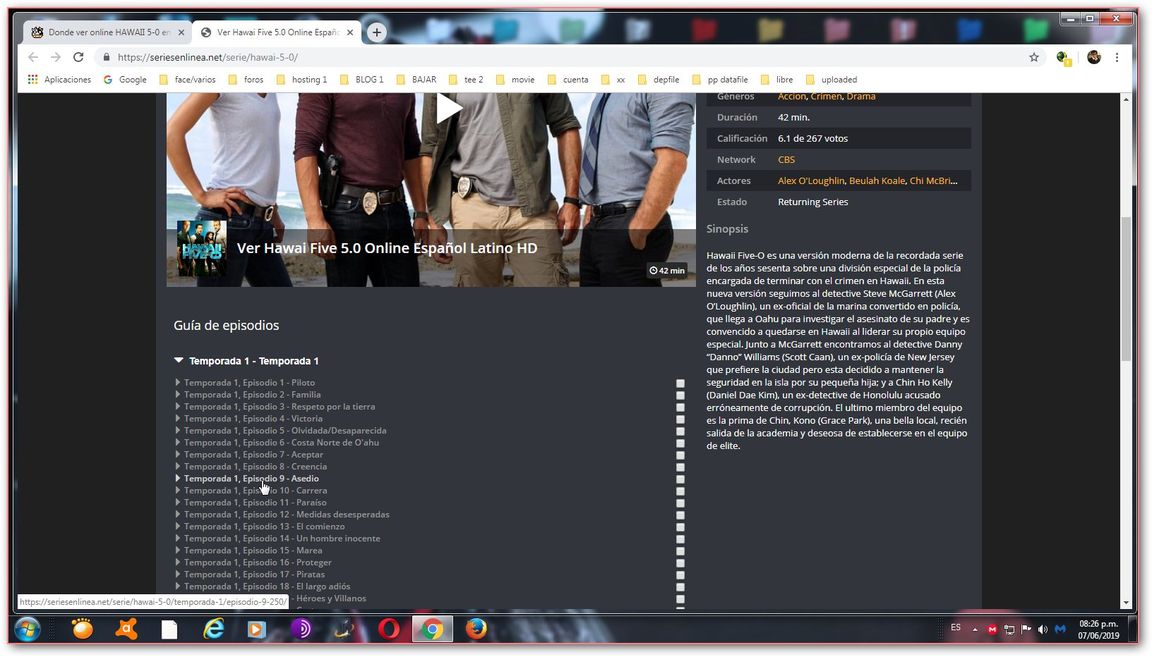Viewport: 1152px width, 657px height.
Task: Open a new tab with the plus button
Action: coord(376,32)
